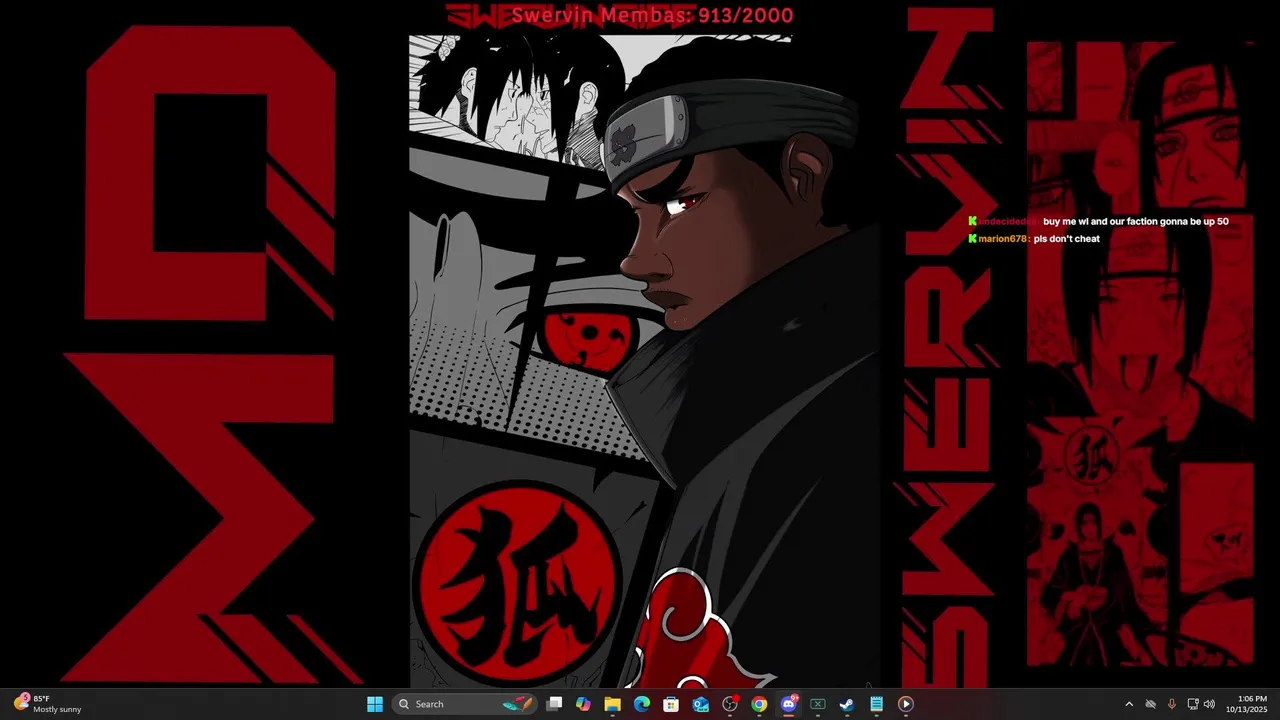Switch to Google Chrome on the taskbar
The height and width of the screenshot is (720, 1280).
tap(759, 704)
